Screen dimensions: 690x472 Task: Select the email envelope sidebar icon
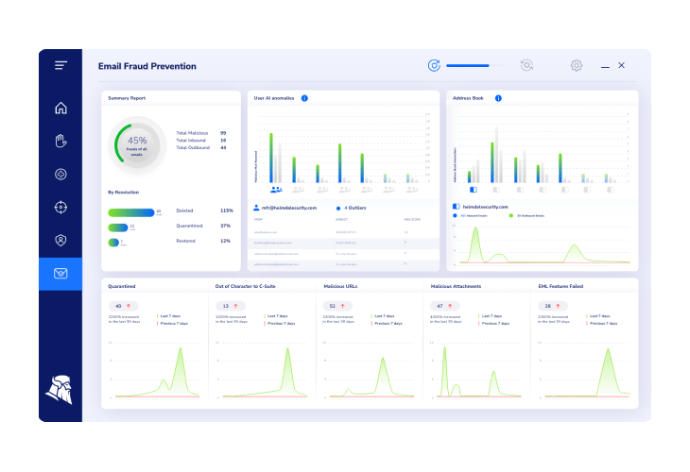(x=61, y=274)
